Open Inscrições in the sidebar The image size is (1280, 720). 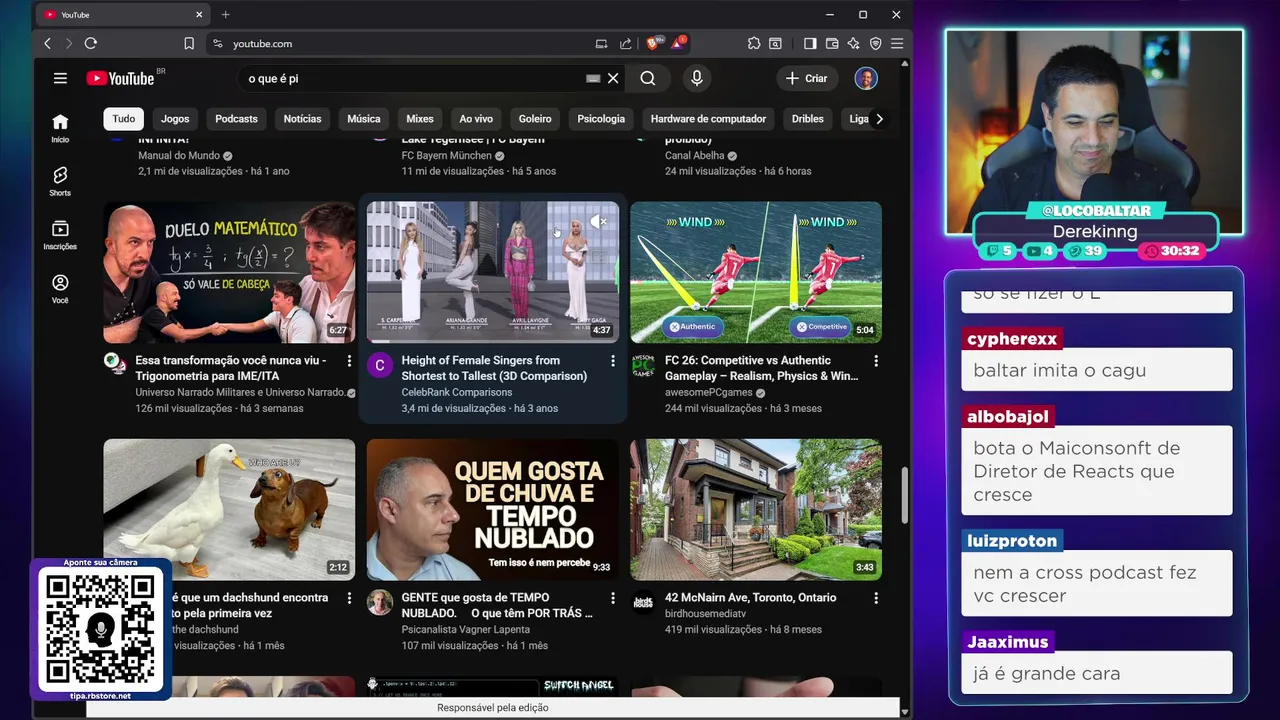60,236
